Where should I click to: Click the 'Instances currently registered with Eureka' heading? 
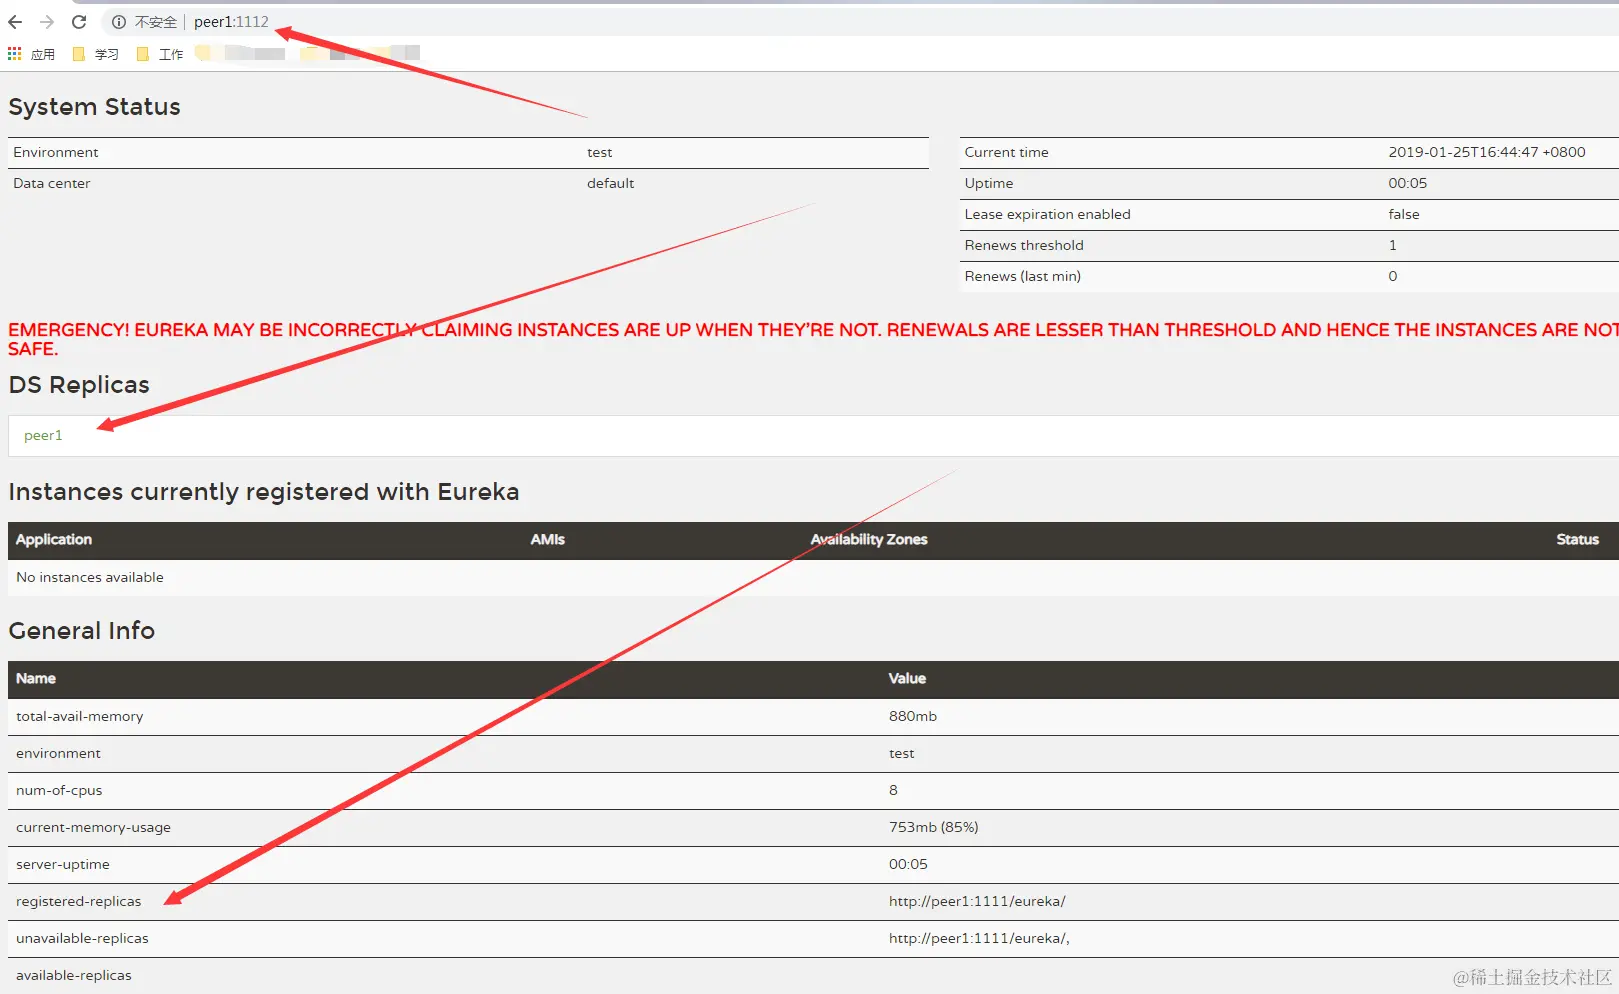pos(264,492)
